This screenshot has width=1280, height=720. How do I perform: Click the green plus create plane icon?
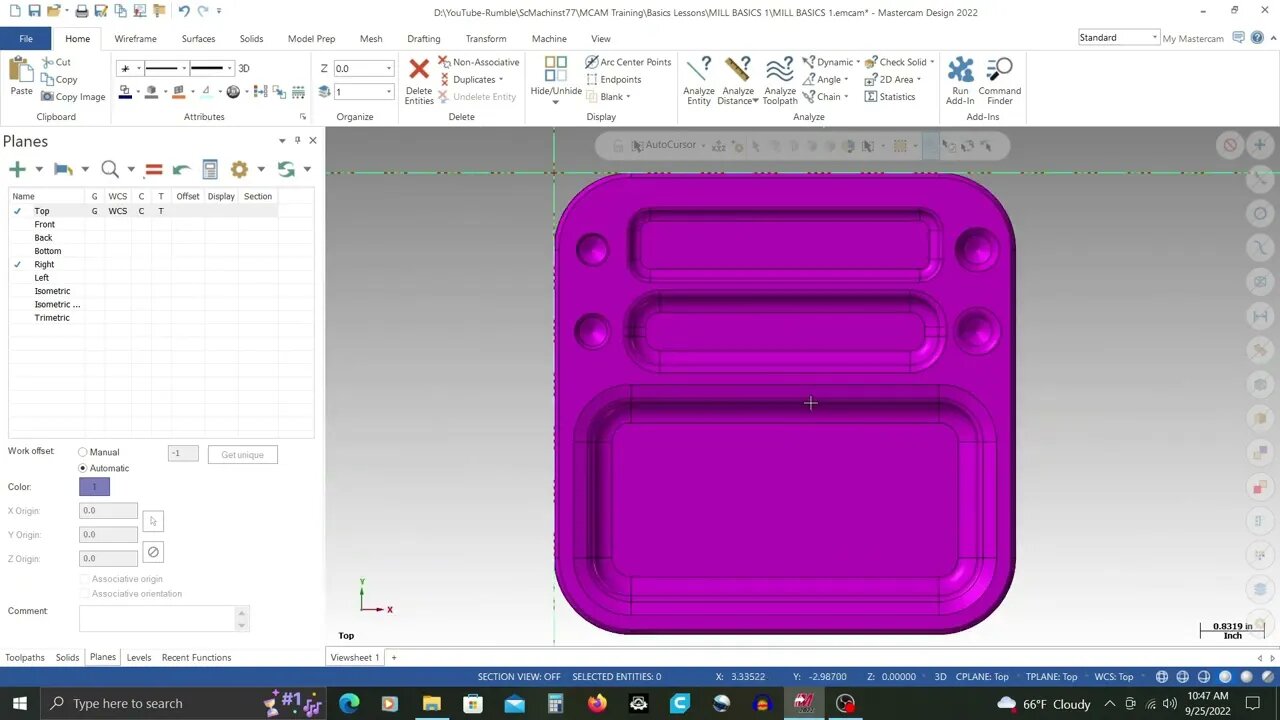coord(17,170)
